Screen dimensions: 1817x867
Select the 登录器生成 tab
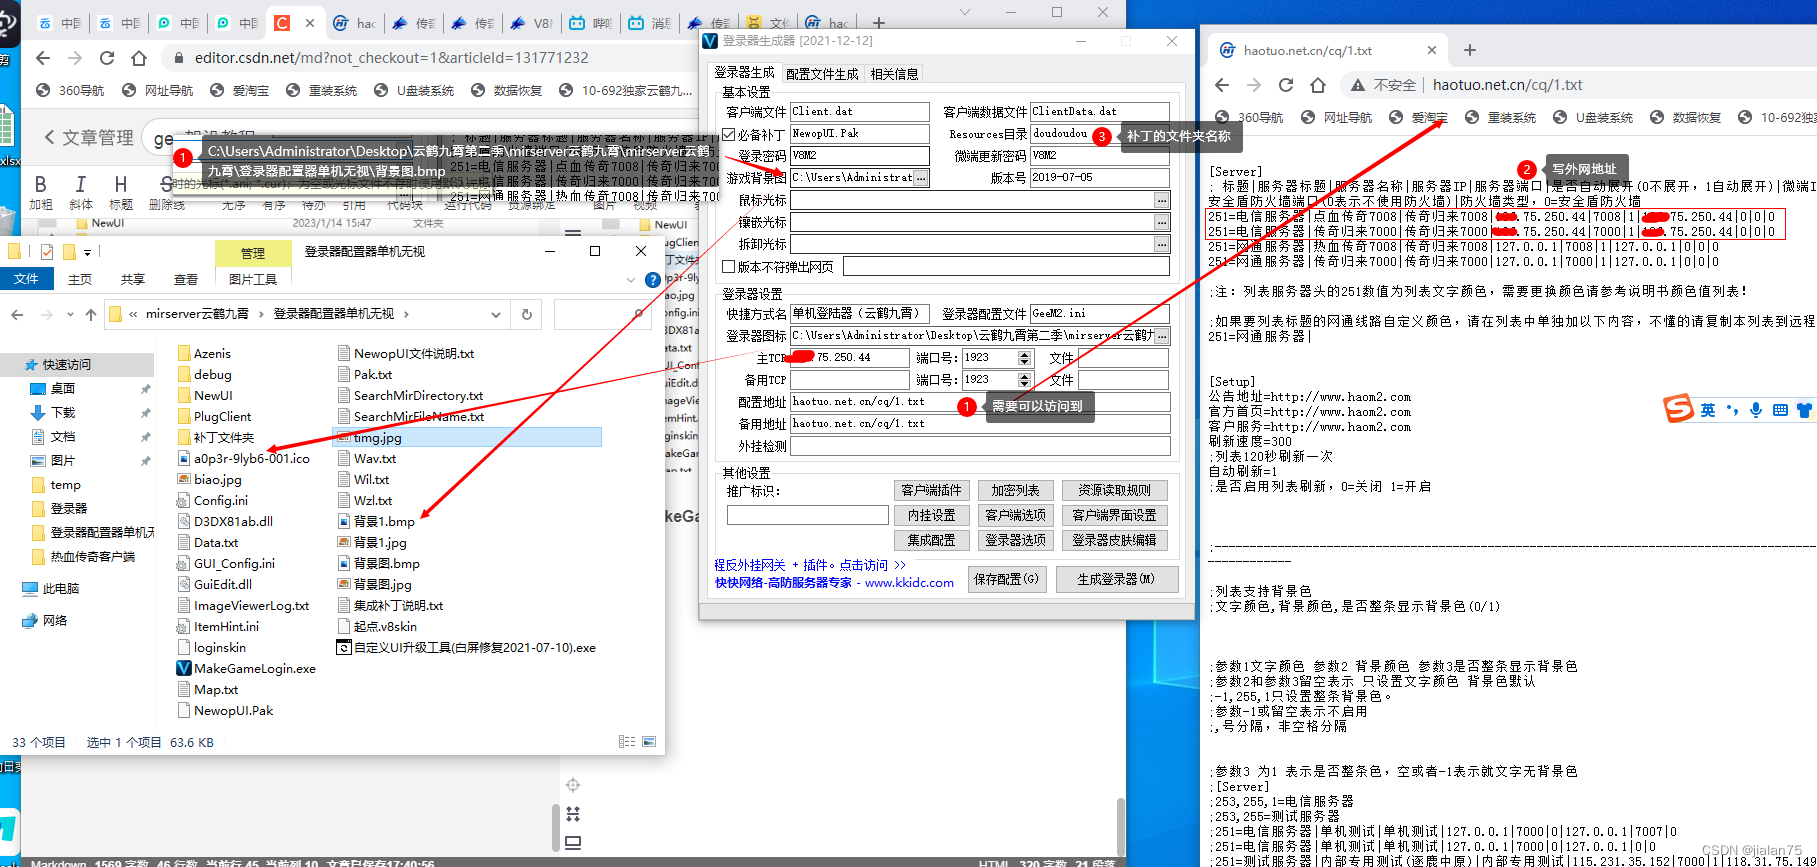(x=744, y=73)
